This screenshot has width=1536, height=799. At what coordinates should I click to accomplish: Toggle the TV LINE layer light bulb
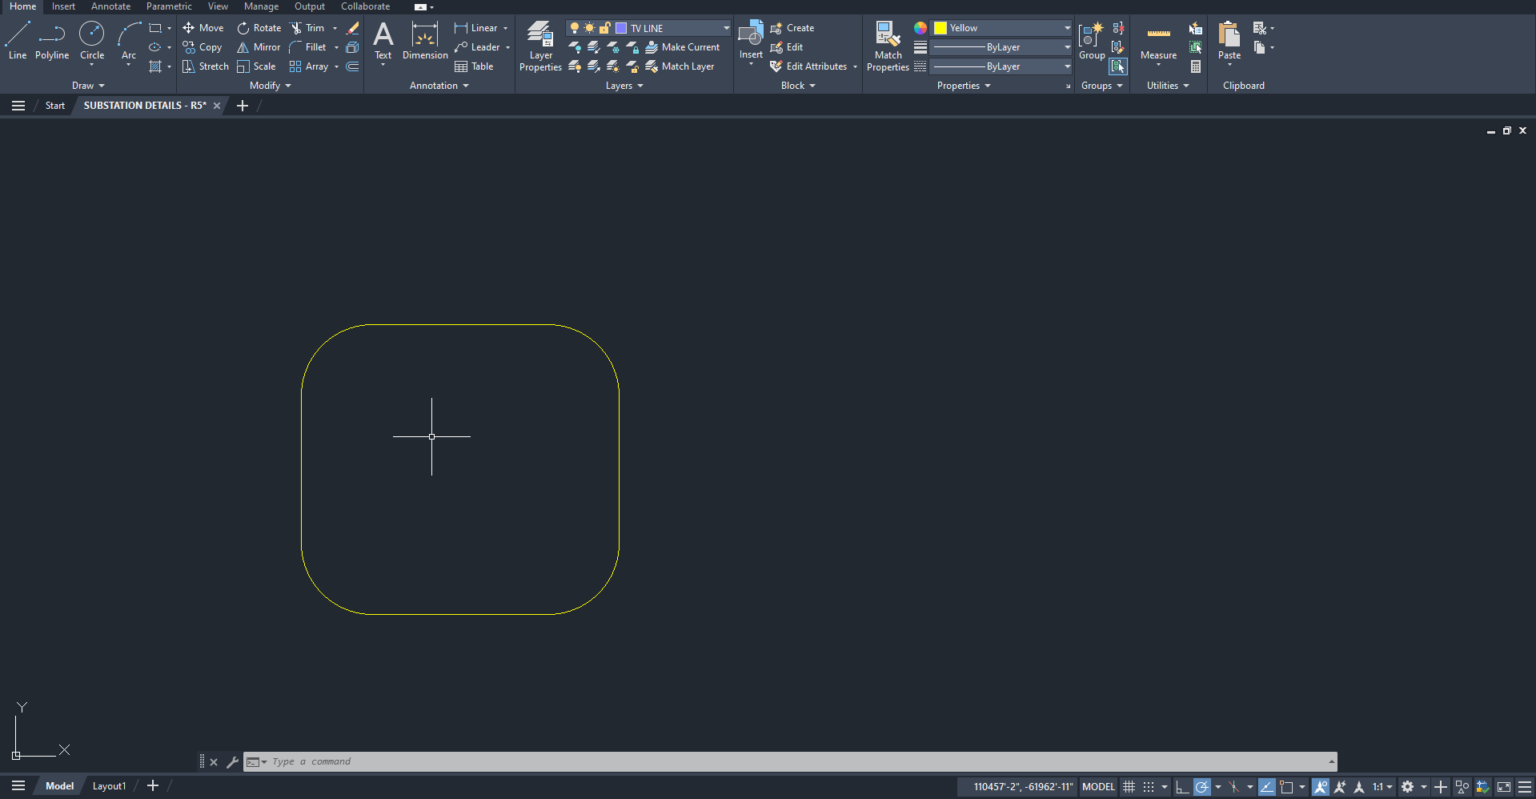coord(575,28)
